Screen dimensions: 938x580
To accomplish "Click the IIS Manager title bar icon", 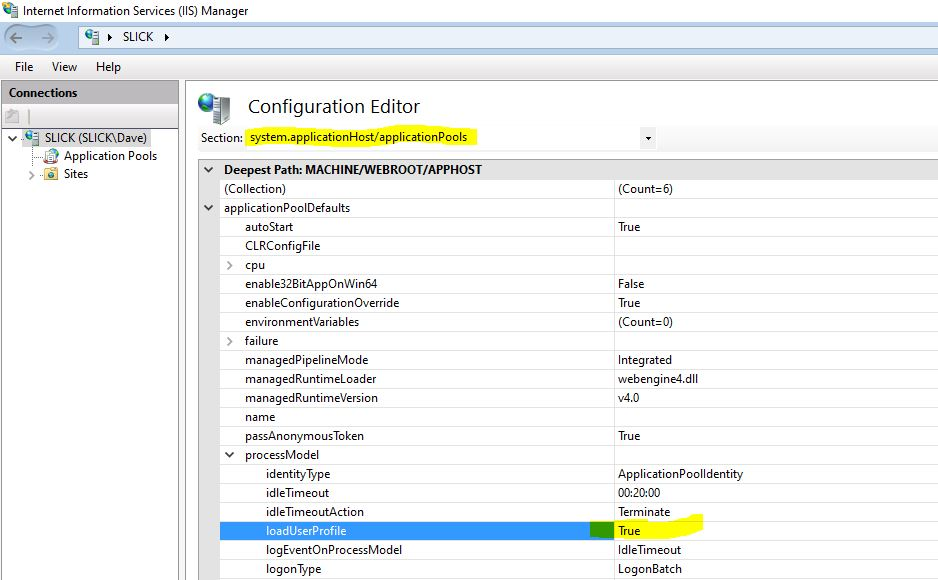I will (x=11, y=11).
